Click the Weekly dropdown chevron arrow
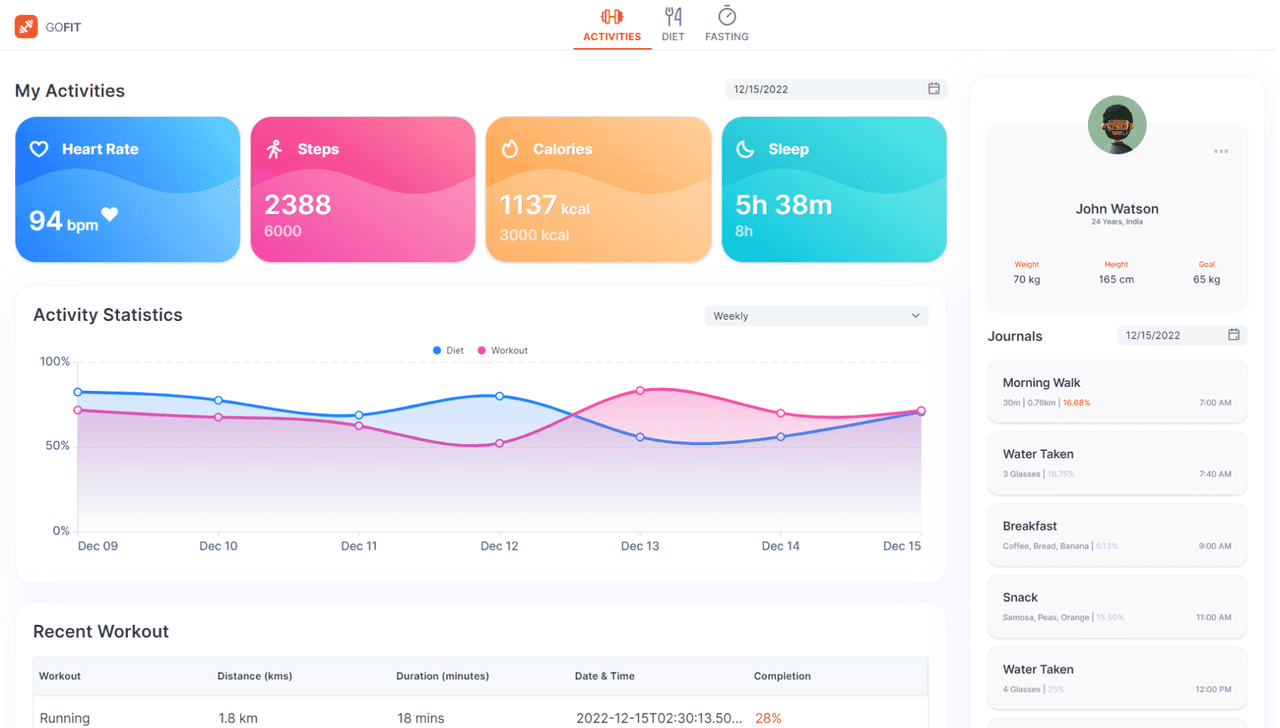The height and width of the screenshot is (728, 1280). coord(915,316)
